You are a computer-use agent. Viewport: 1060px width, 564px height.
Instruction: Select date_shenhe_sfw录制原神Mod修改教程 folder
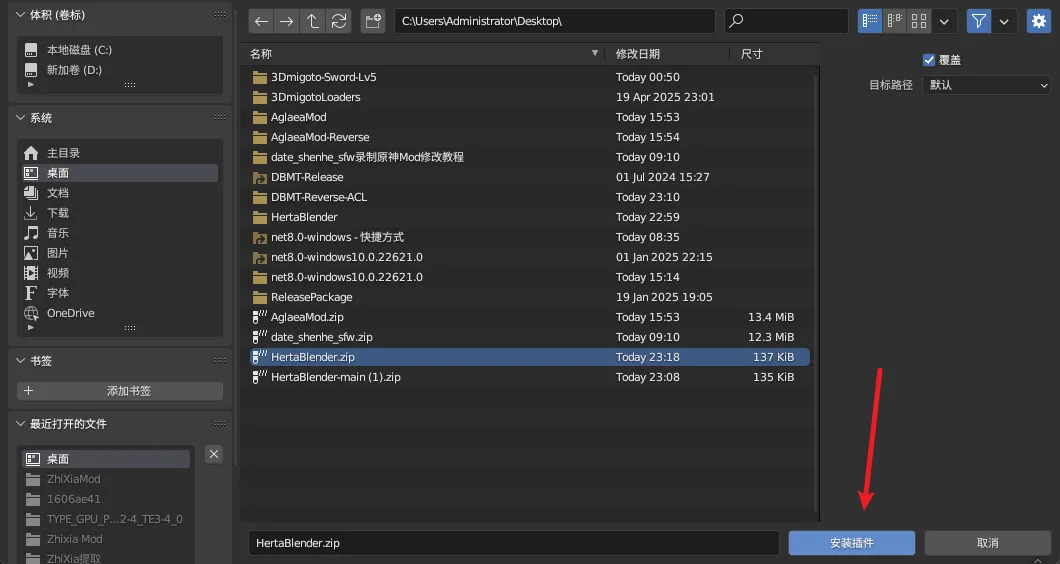pyautogui.click(x=529, y=157)
